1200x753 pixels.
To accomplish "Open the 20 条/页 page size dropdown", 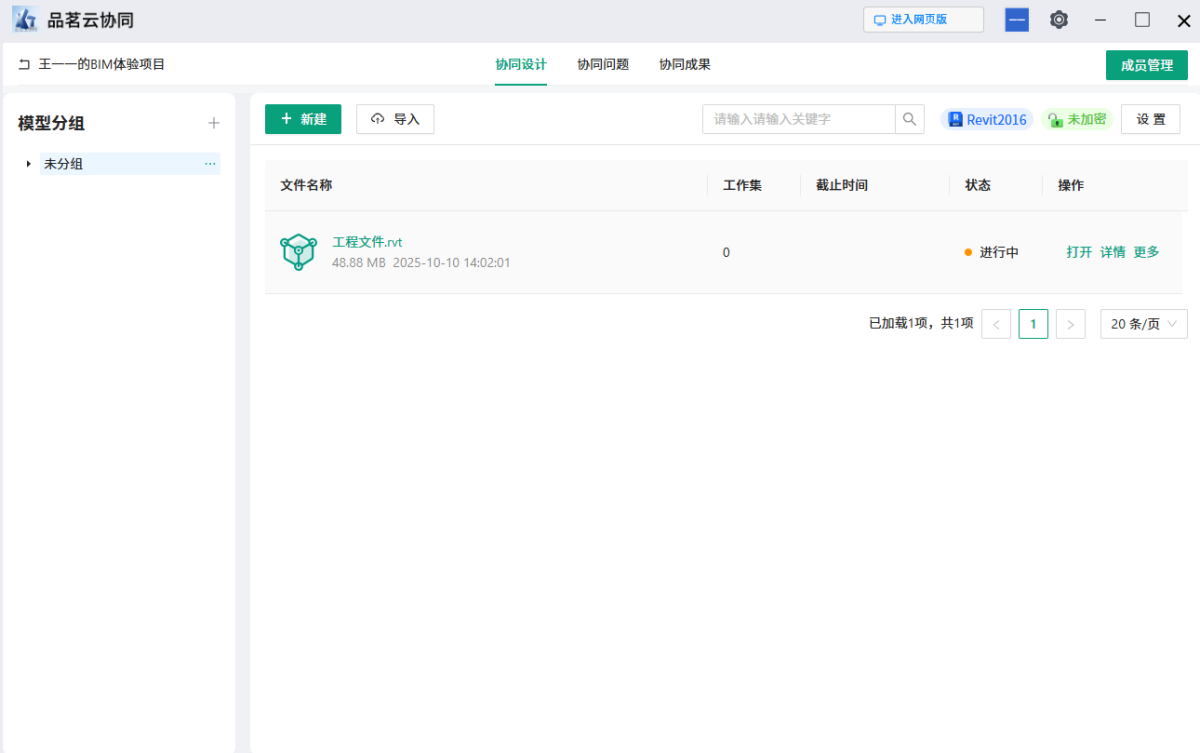I will [1143, 324].
